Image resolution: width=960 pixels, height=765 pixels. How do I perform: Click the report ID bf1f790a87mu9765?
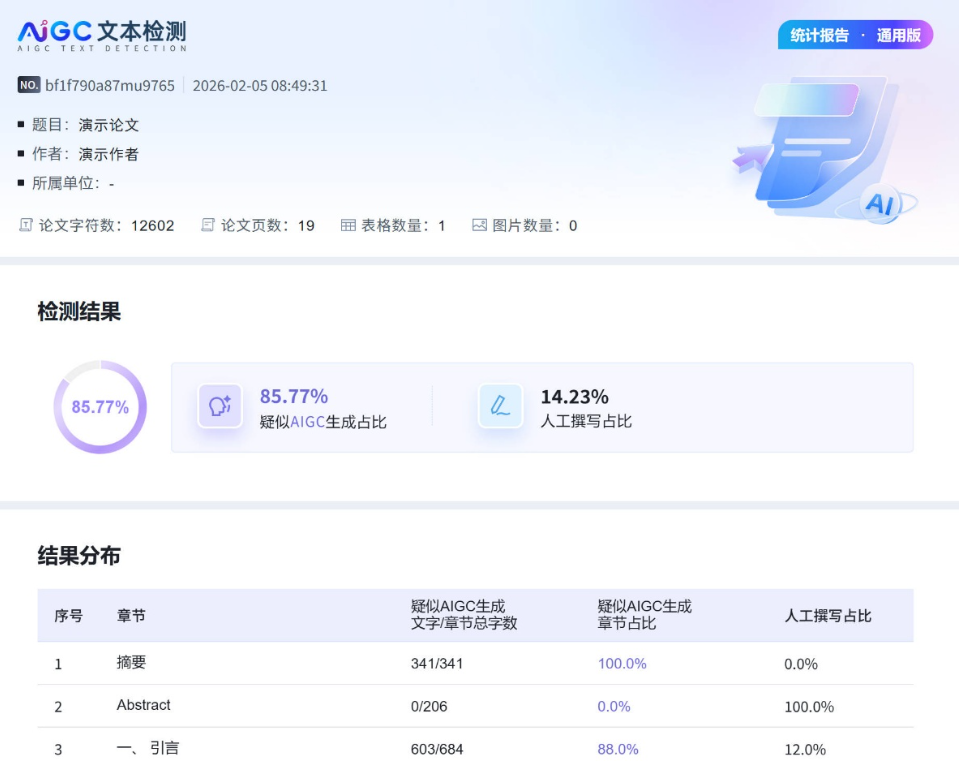tap(110, 86)
